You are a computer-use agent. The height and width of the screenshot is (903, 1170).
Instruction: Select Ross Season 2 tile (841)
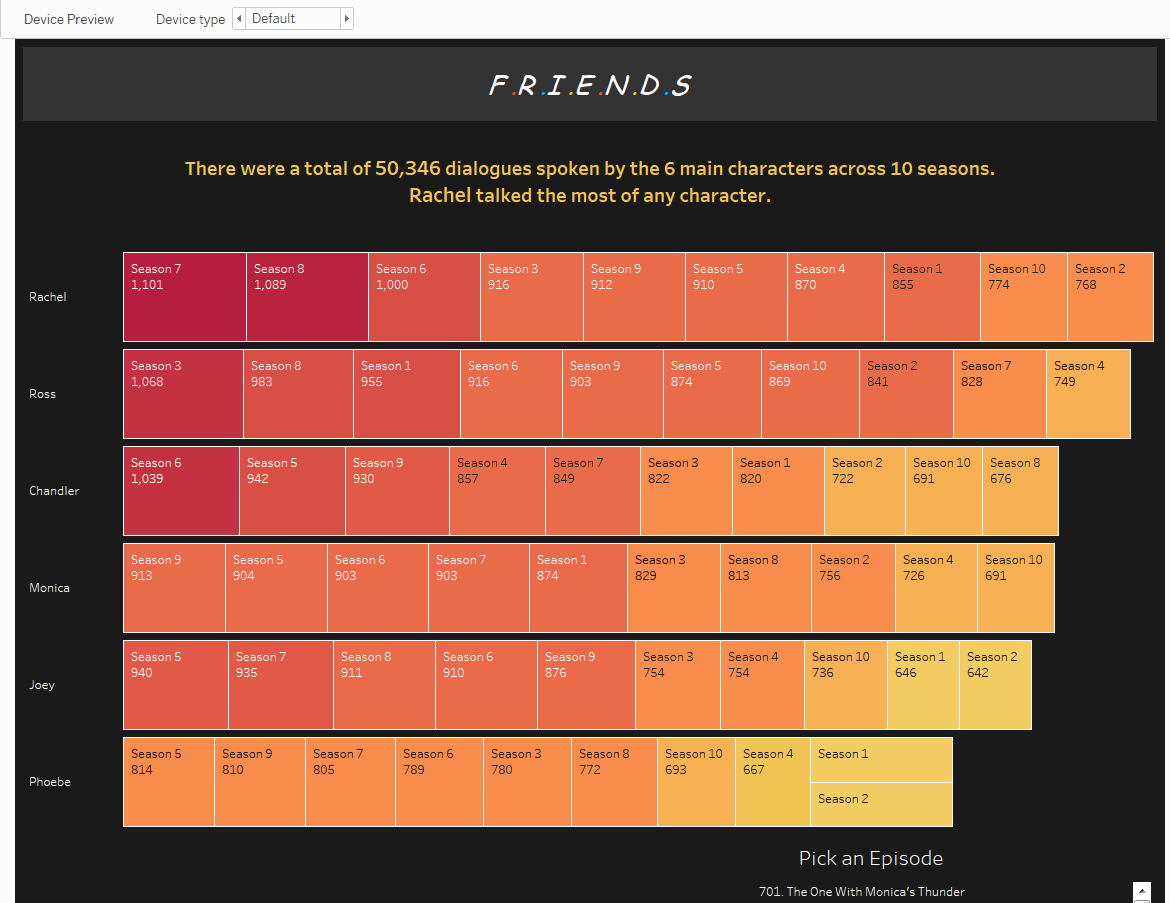(907, 394)
